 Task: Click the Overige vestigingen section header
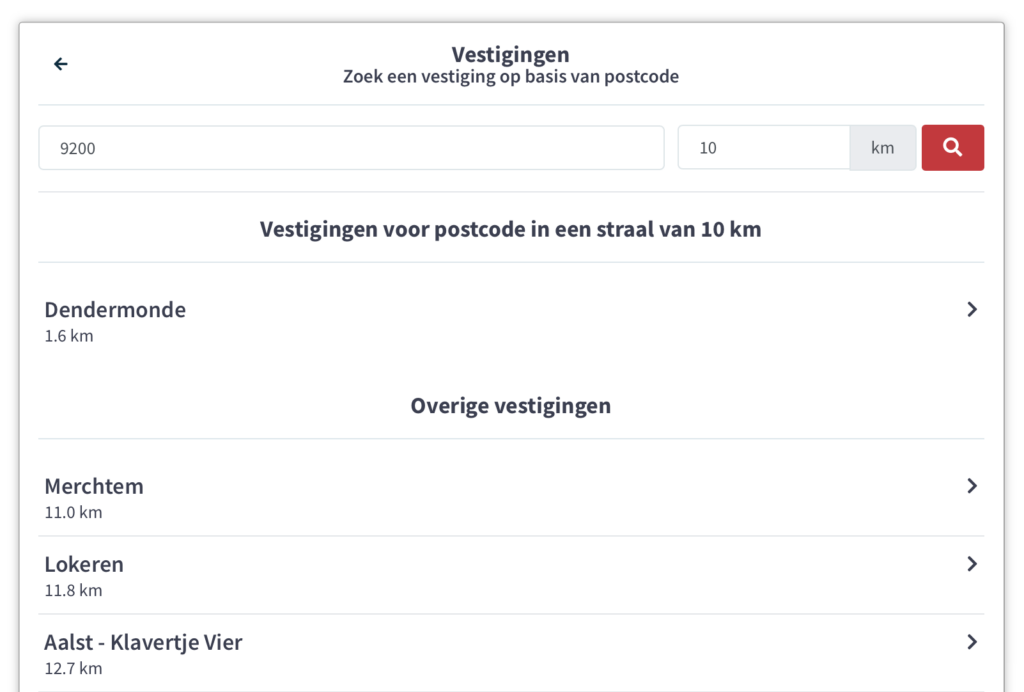[511, 405]
